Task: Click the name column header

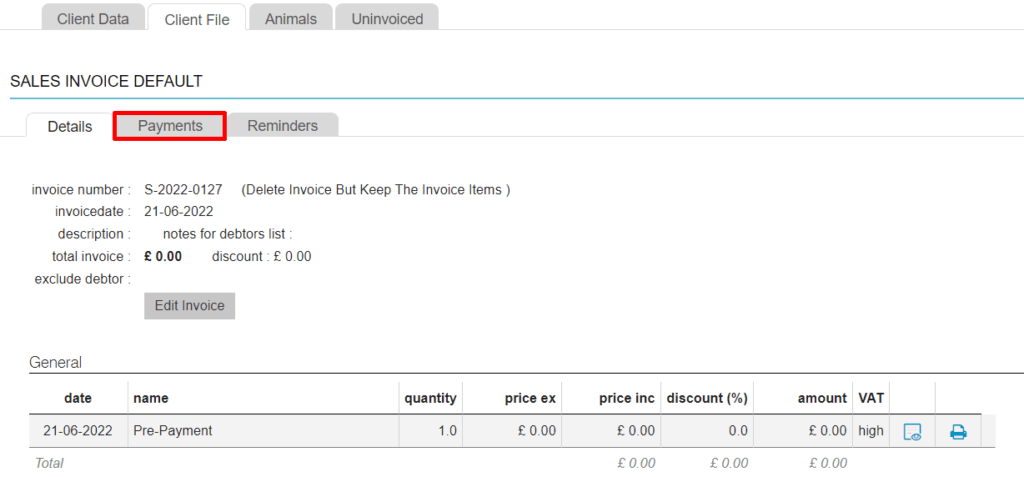Action: 150,398
